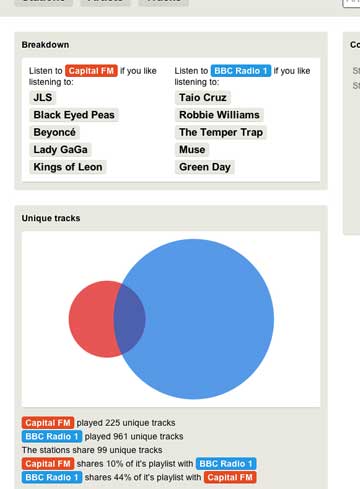The image size is (360, 489).
Task: Open Capital FM badge beside 225 unique tracks
Action: pos(48,423)
